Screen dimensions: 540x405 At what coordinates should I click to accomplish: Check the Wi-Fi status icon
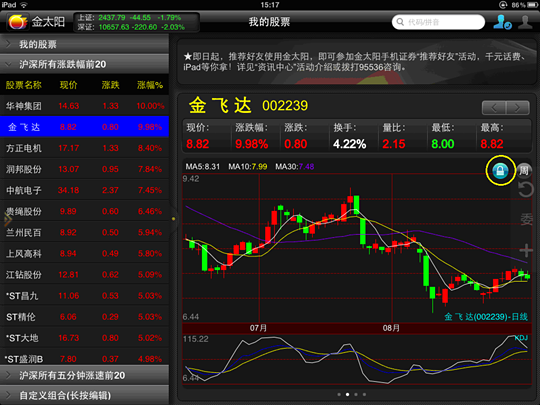tap(24, 5)
